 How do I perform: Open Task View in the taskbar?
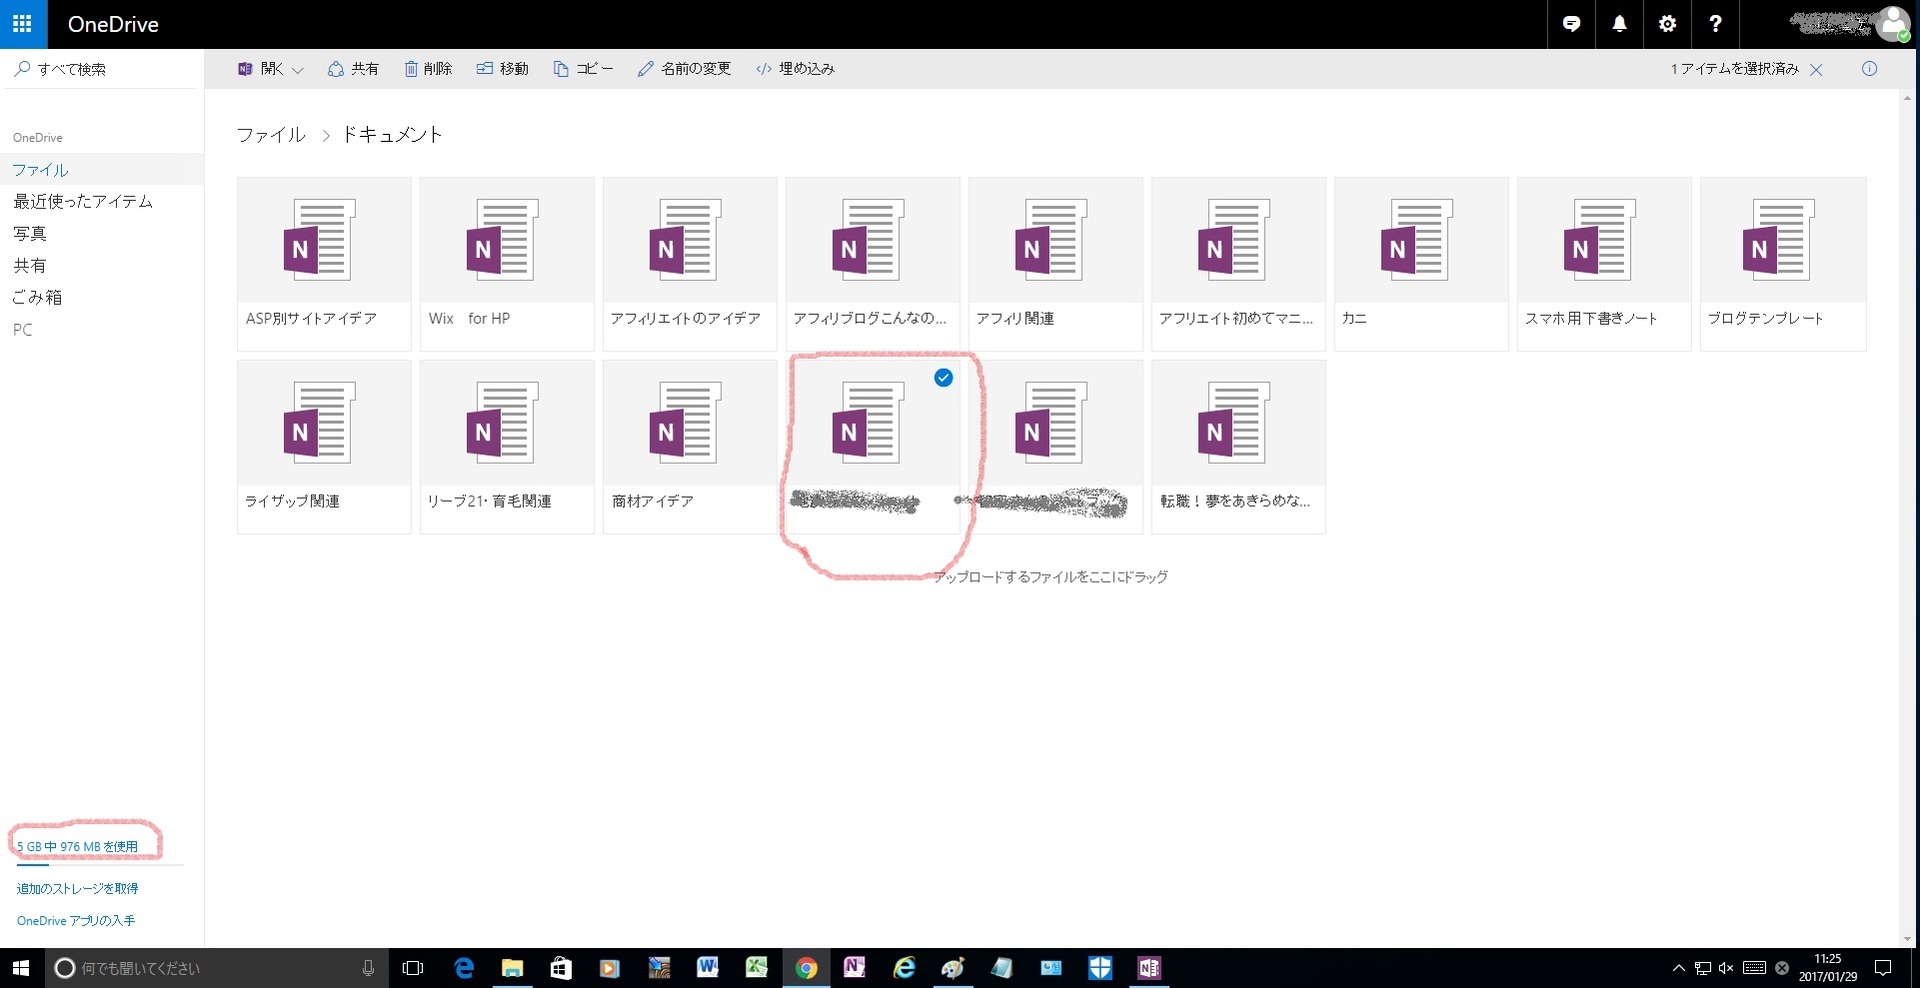coord(412,968)
